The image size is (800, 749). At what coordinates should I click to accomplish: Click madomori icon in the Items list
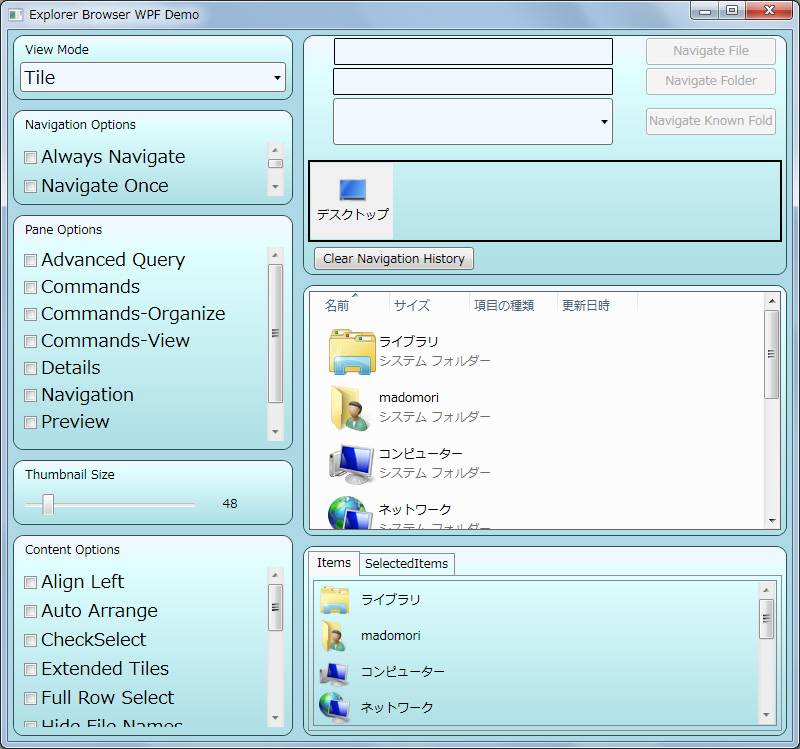tap(335, 636)
